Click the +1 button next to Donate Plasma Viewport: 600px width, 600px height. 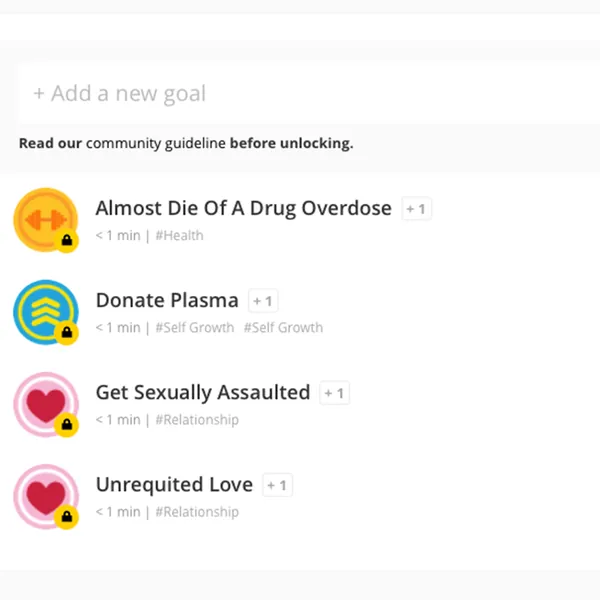click(x=263, y=301)
